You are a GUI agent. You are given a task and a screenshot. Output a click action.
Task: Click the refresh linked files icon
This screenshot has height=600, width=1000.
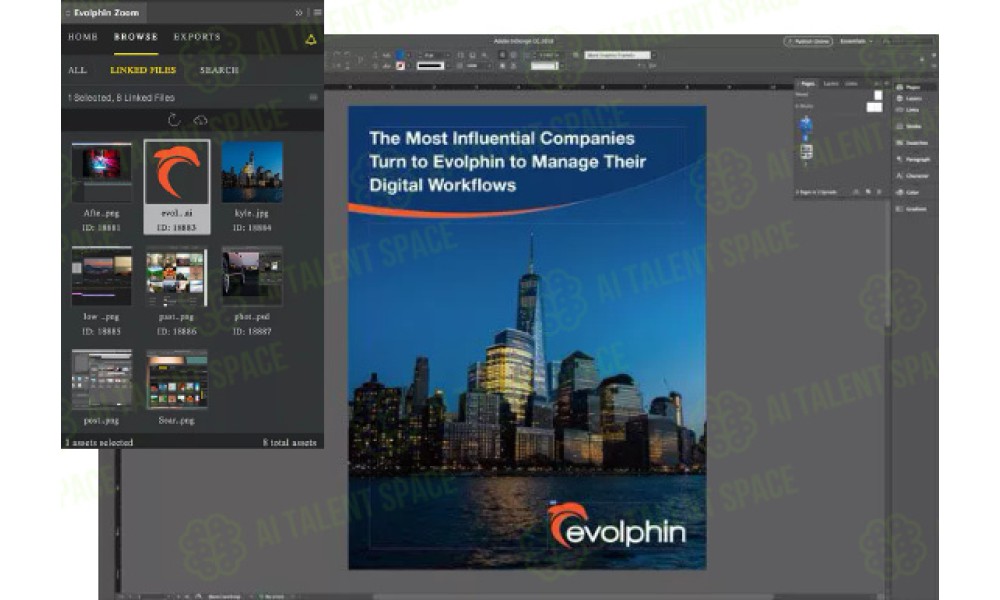tap(174, 120)
